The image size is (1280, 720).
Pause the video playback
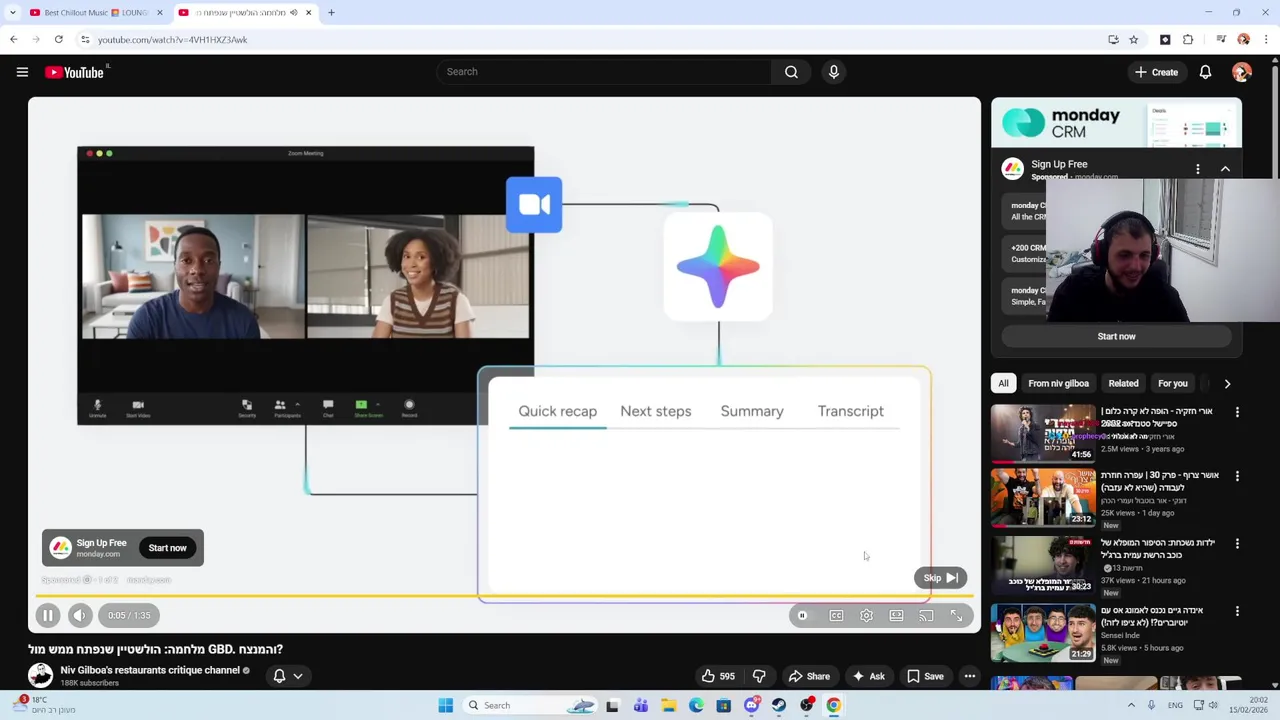47,616
